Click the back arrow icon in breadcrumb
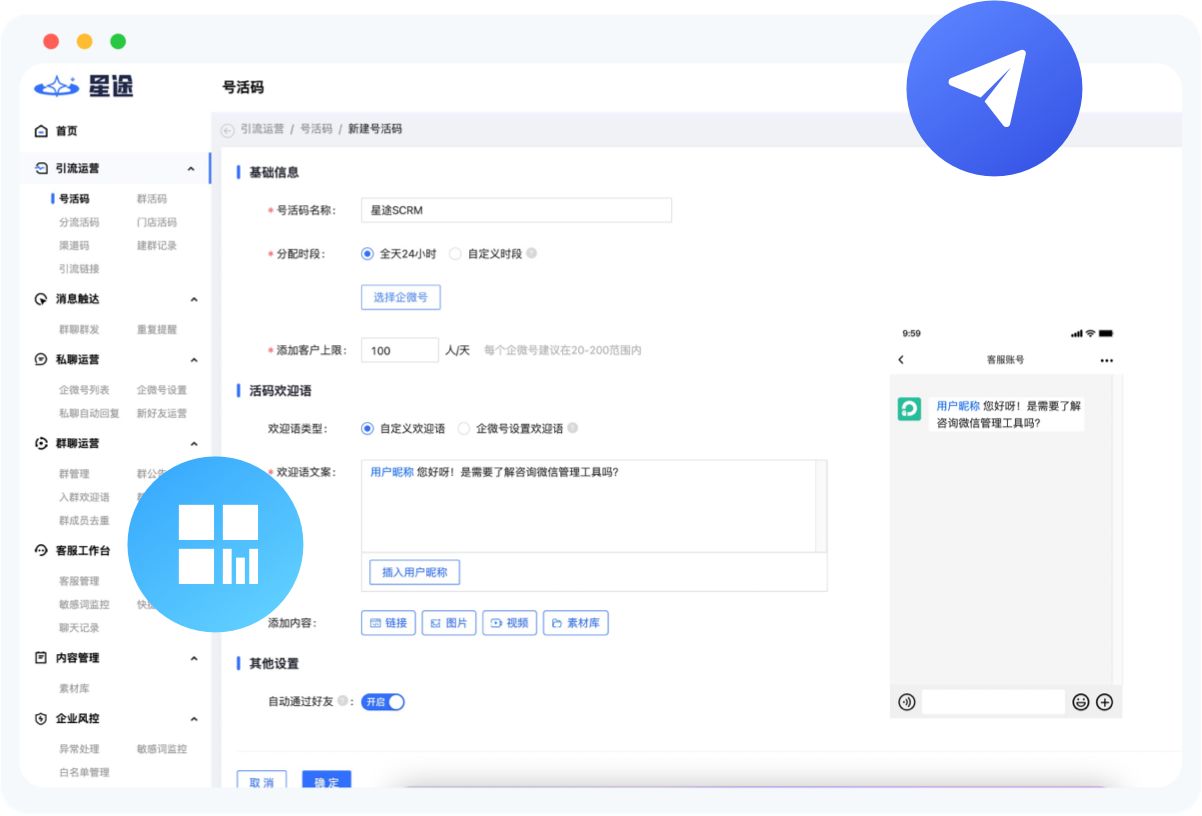The width and height of the screenshot is (1202, 816). pyautogui.click(x=227, y=130)
